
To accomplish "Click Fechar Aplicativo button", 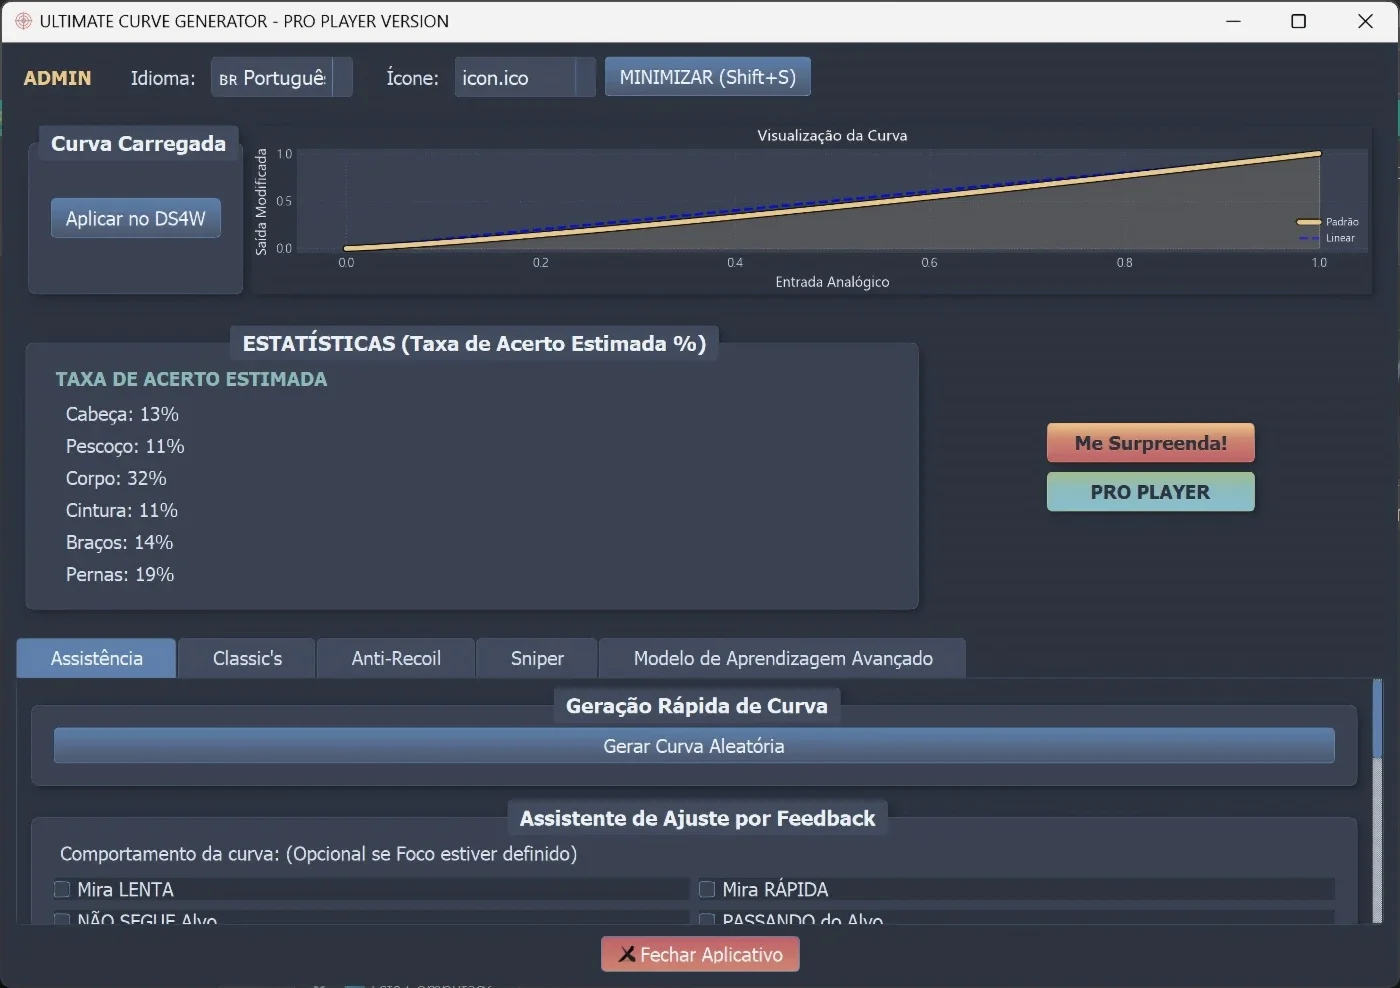I will point(700,954).
